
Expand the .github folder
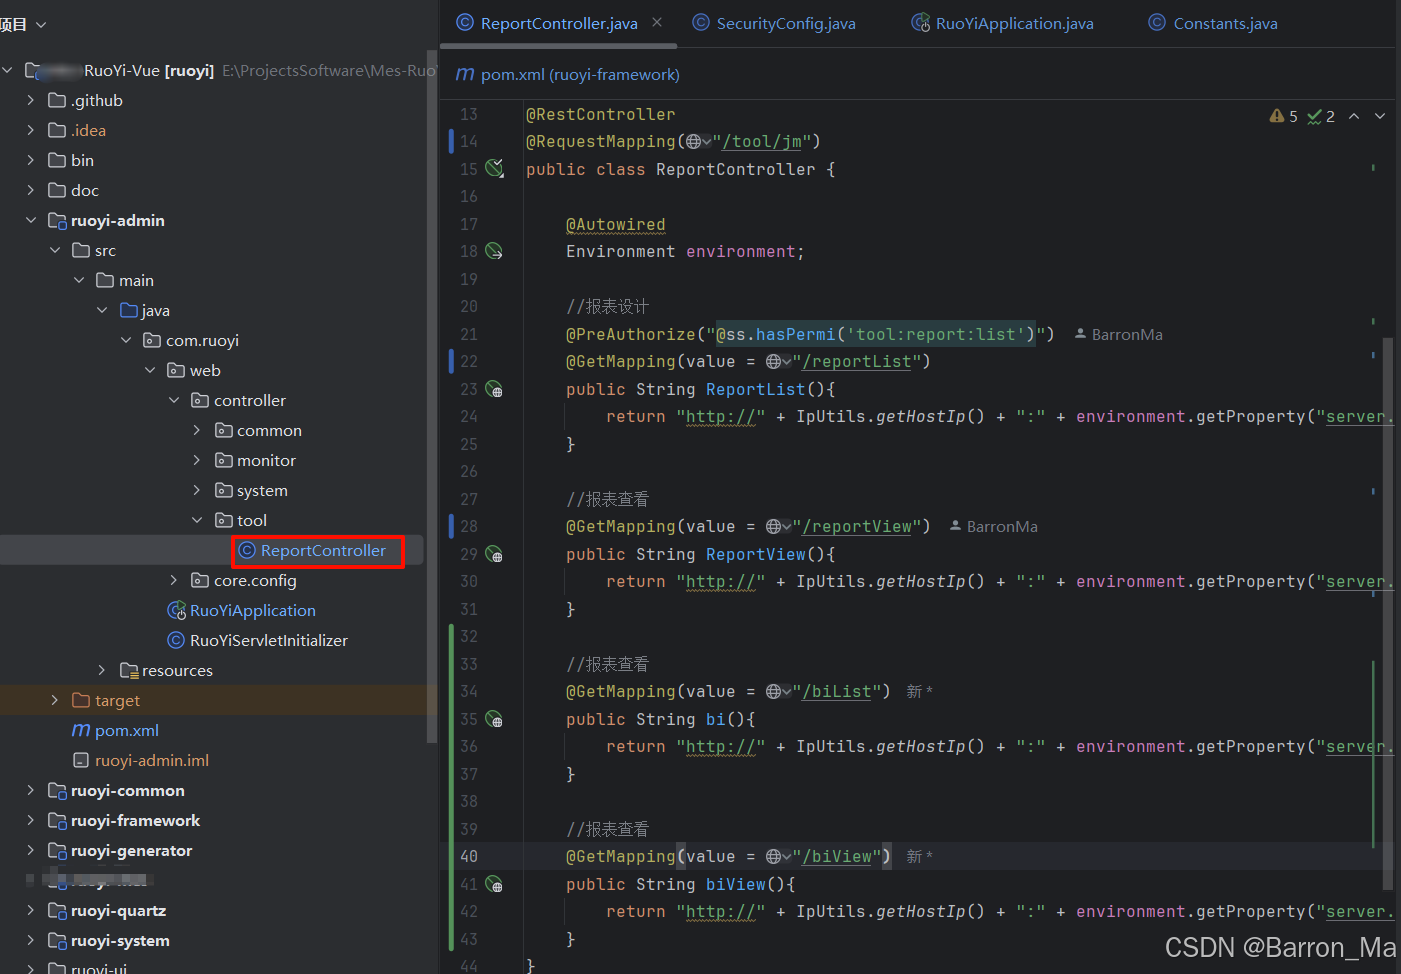[x=31, y=100]
